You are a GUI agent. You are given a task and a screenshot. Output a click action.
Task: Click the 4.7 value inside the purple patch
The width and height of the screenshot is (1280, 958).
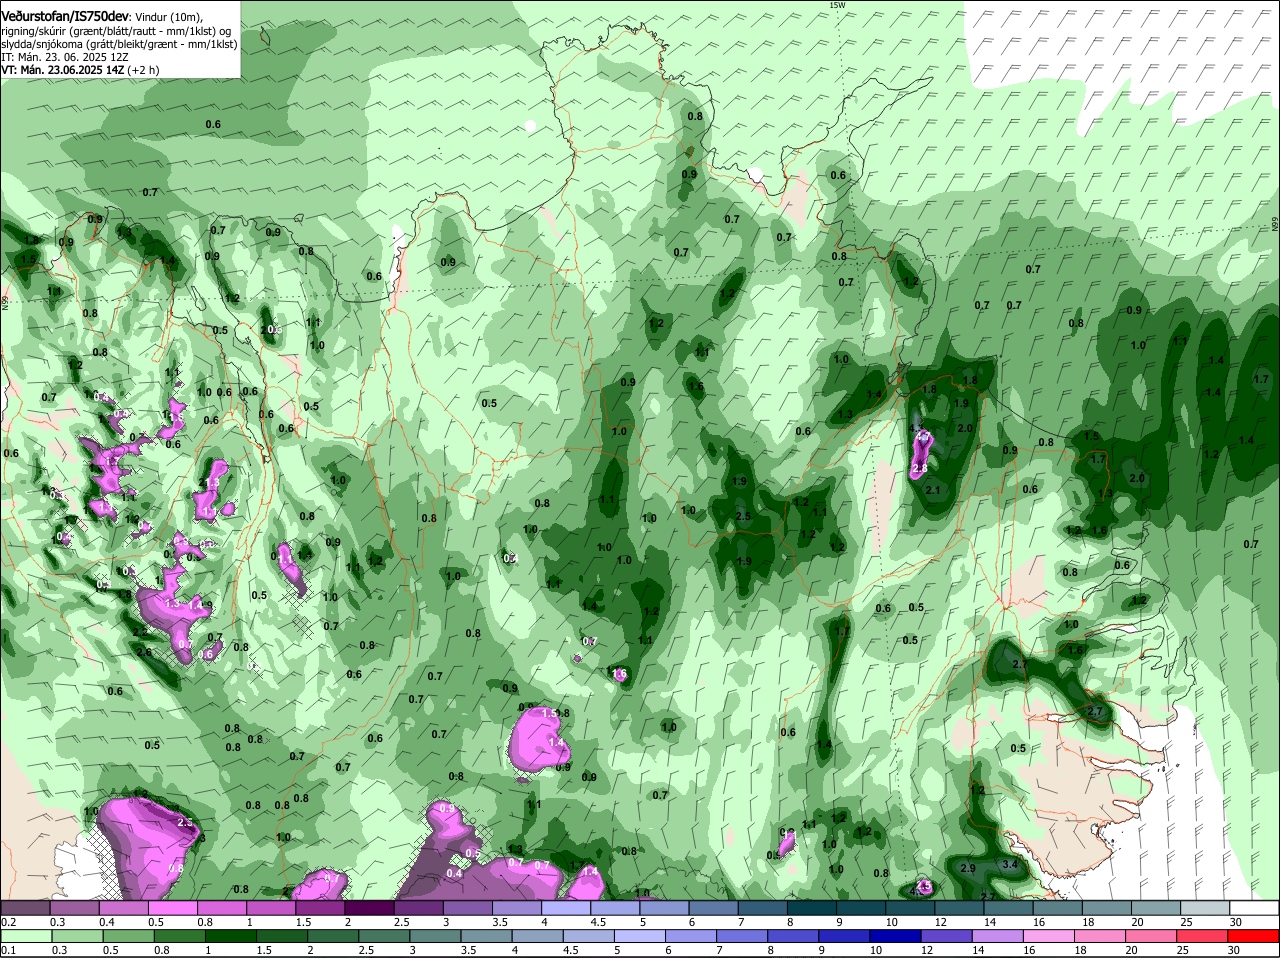point(923,437)
